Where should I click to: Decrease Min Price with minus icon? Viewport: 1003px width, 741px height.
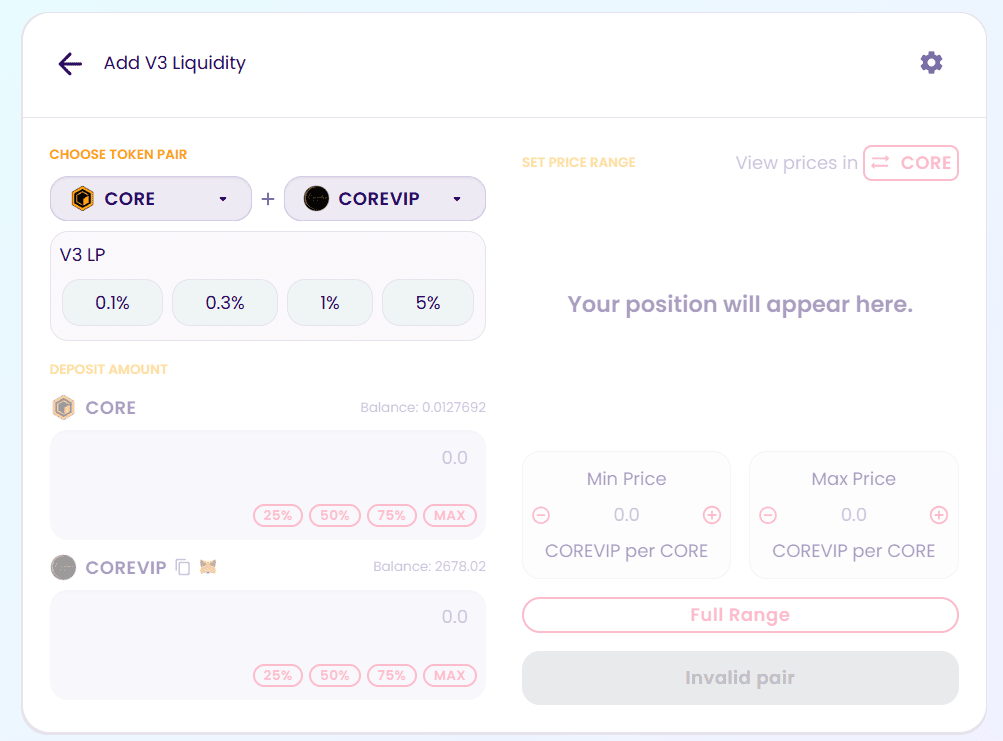pos(541,515)
